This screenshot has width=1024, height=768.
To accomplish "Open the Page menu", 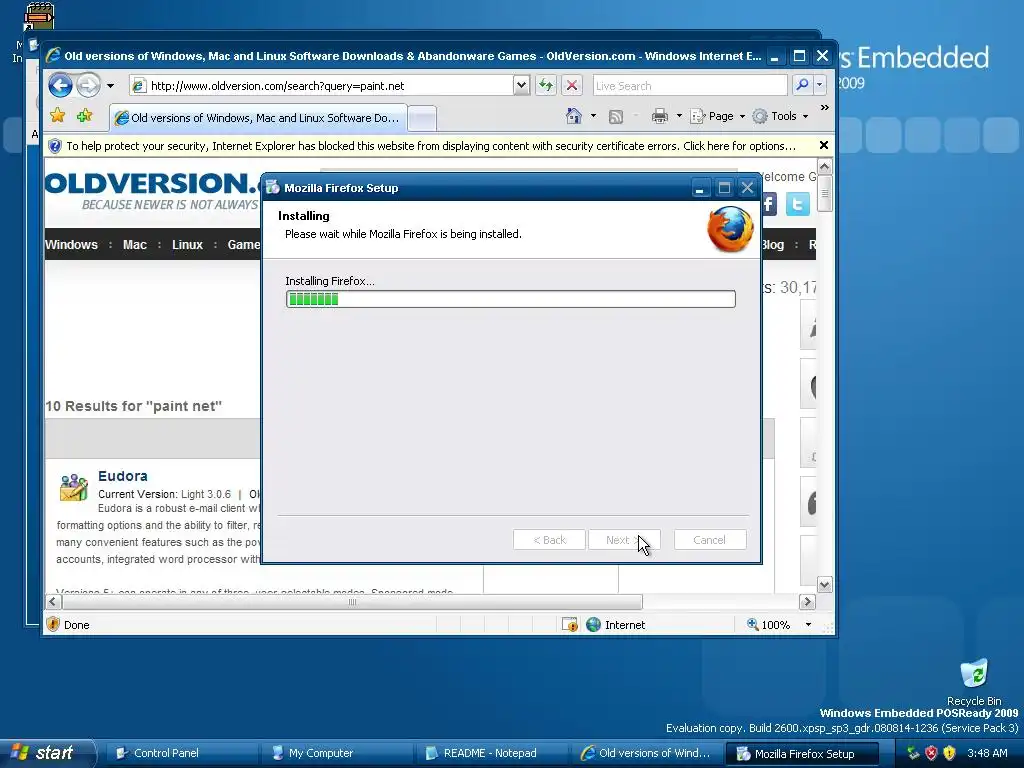I will click(718, 116).
